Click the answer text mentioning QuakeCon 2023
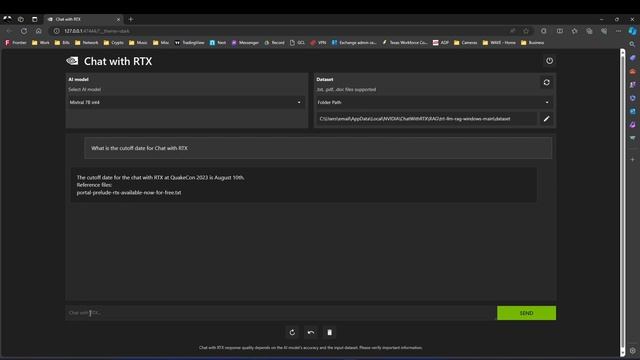 [160, 178]
